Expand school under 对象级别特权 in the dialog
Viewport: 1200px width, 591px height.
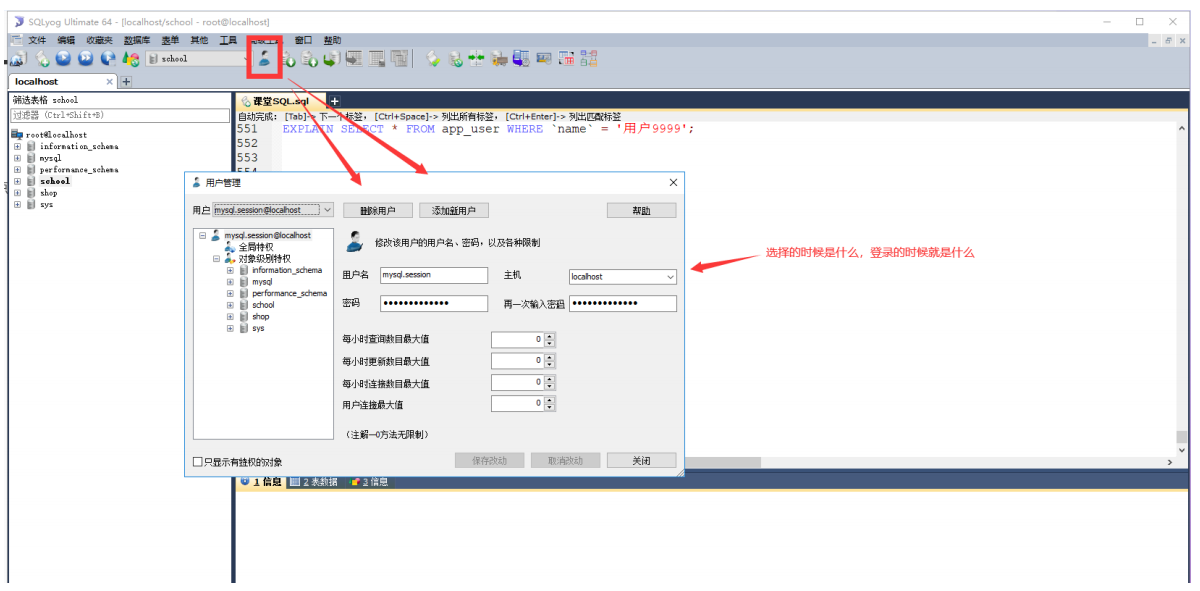[230, 305]
